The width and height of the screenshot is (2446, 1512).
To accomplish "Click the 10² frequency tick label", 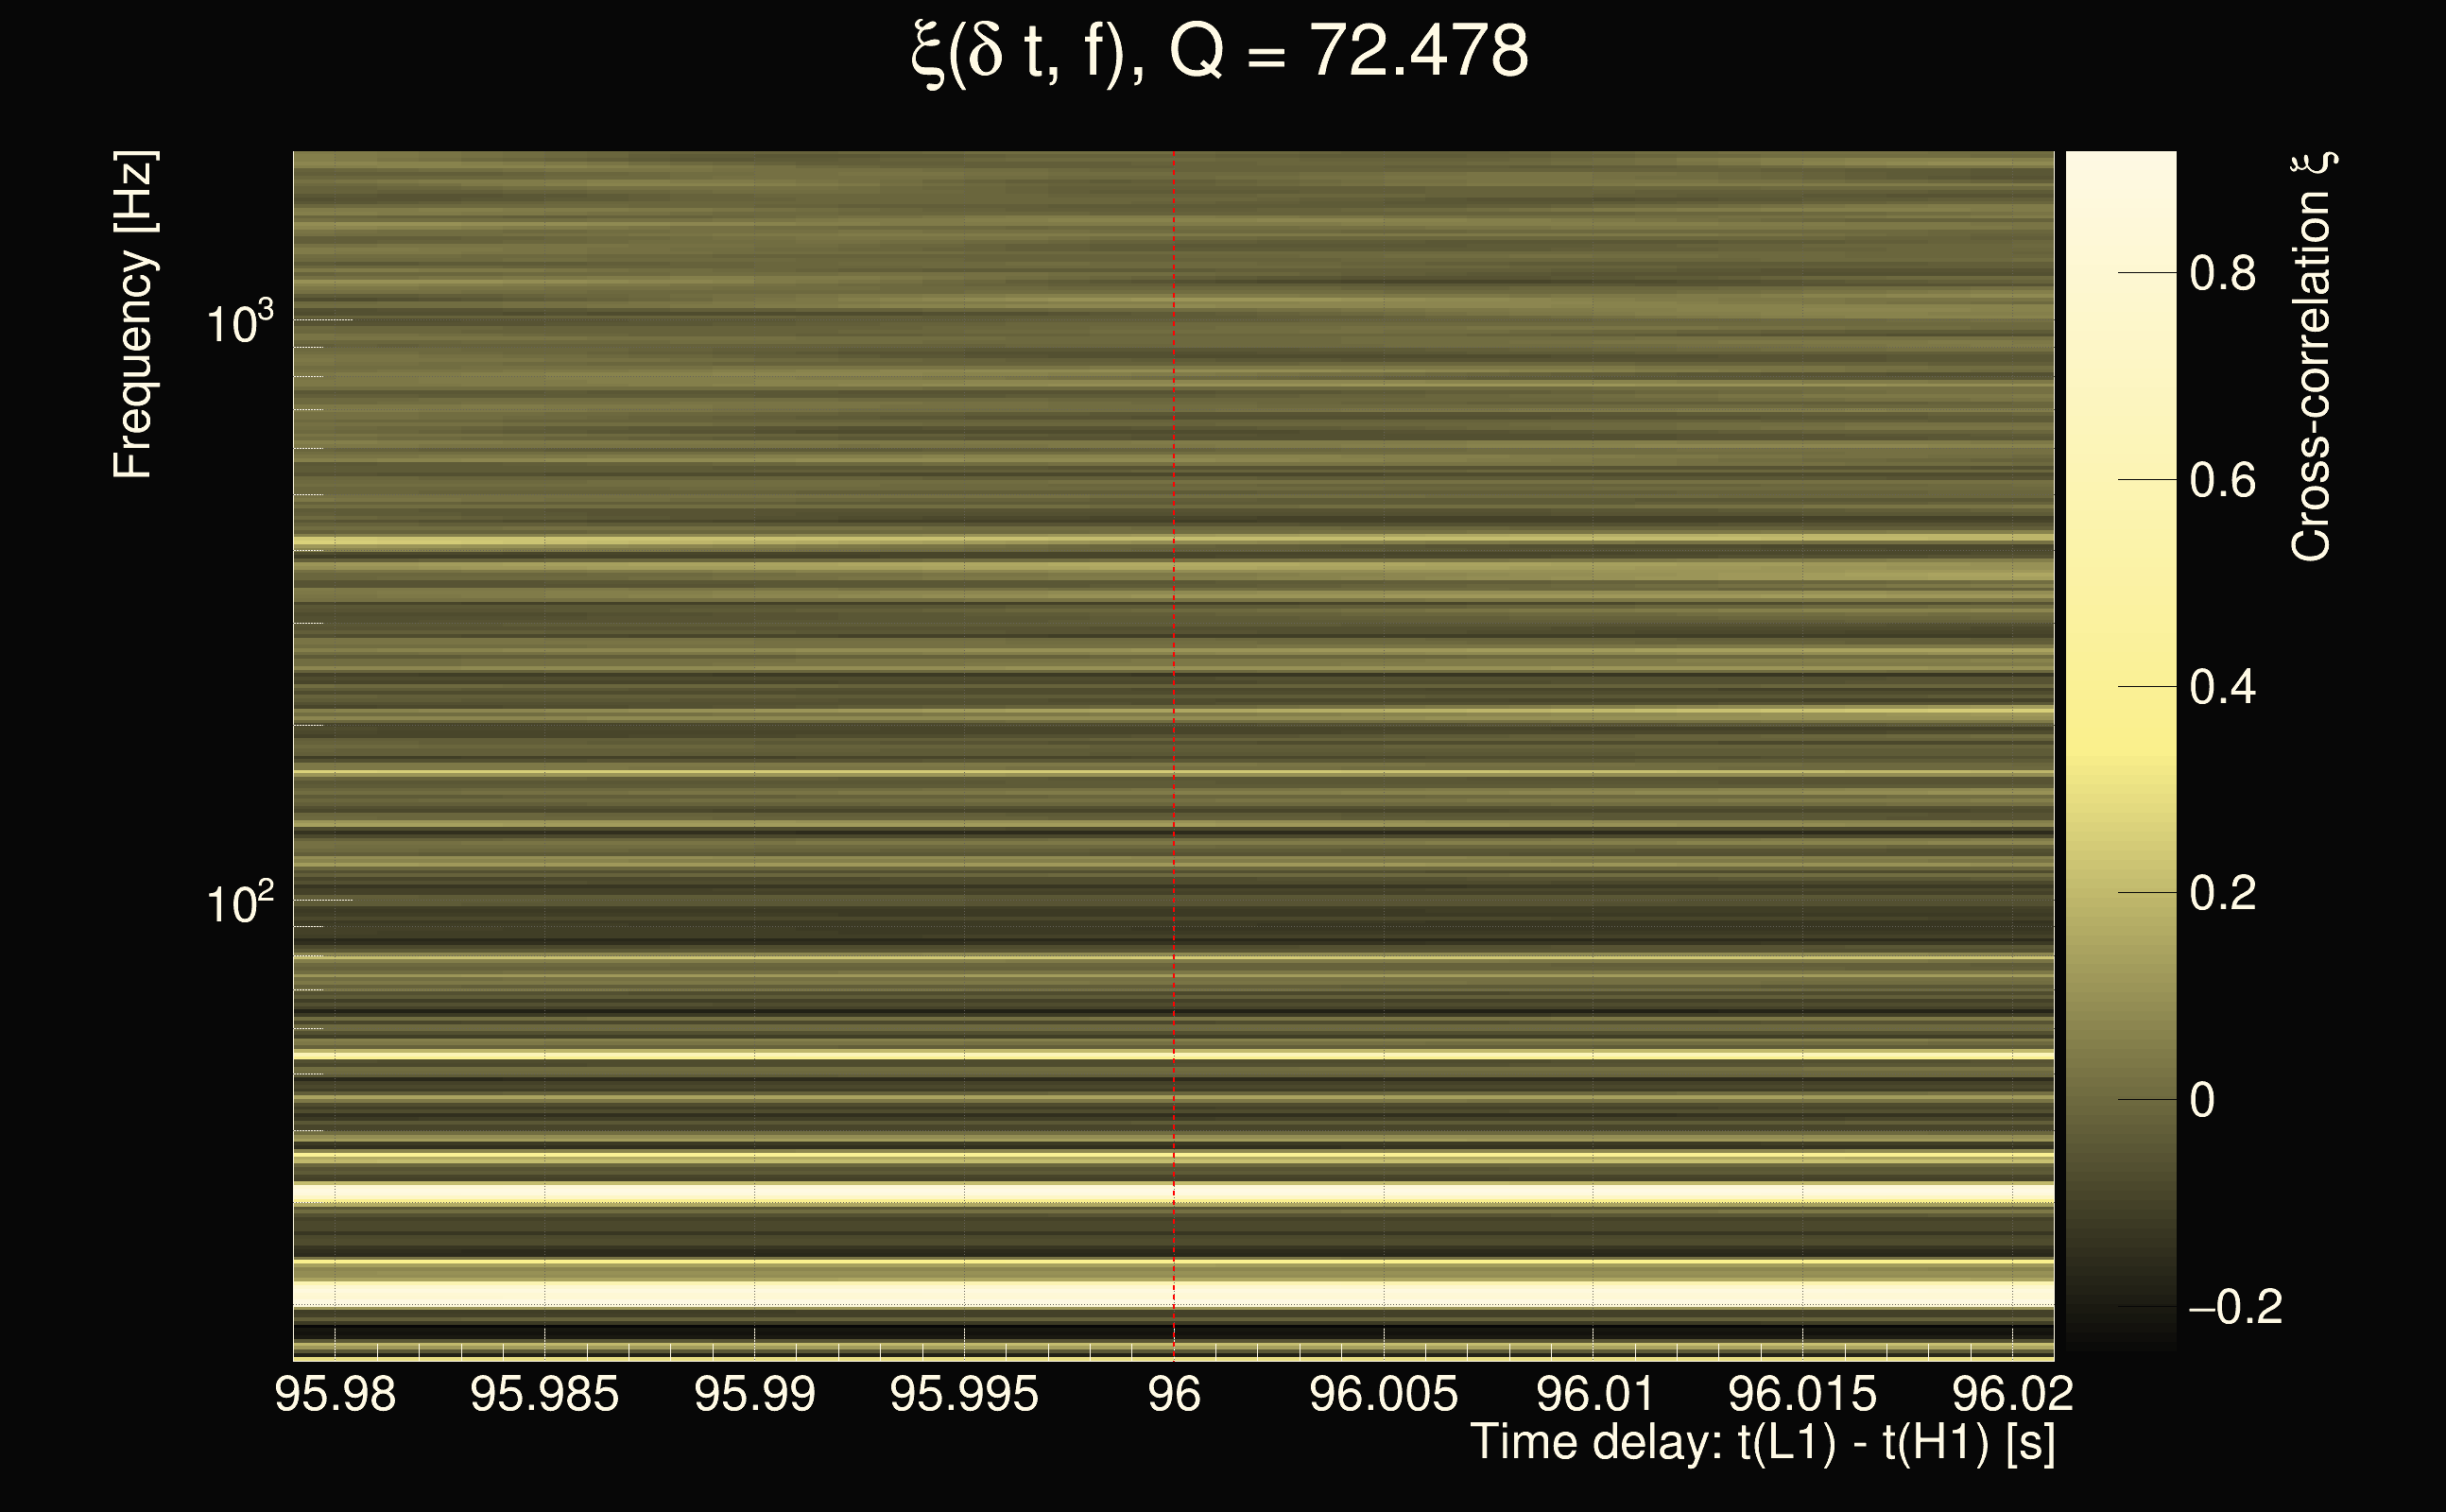I will [238, 904].
